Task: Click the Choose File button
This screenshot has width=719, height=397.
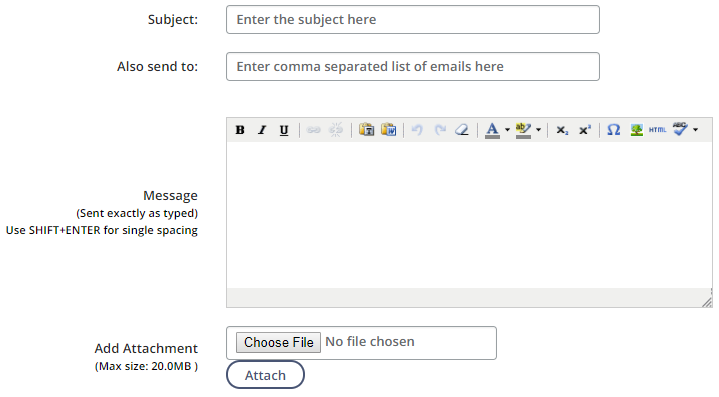Action: coord(278,342)
